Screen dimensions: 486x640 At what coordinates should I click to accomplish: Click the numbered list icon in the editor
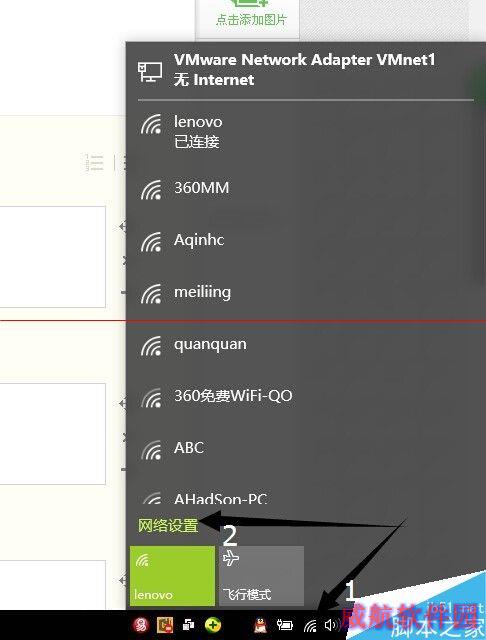94,163
